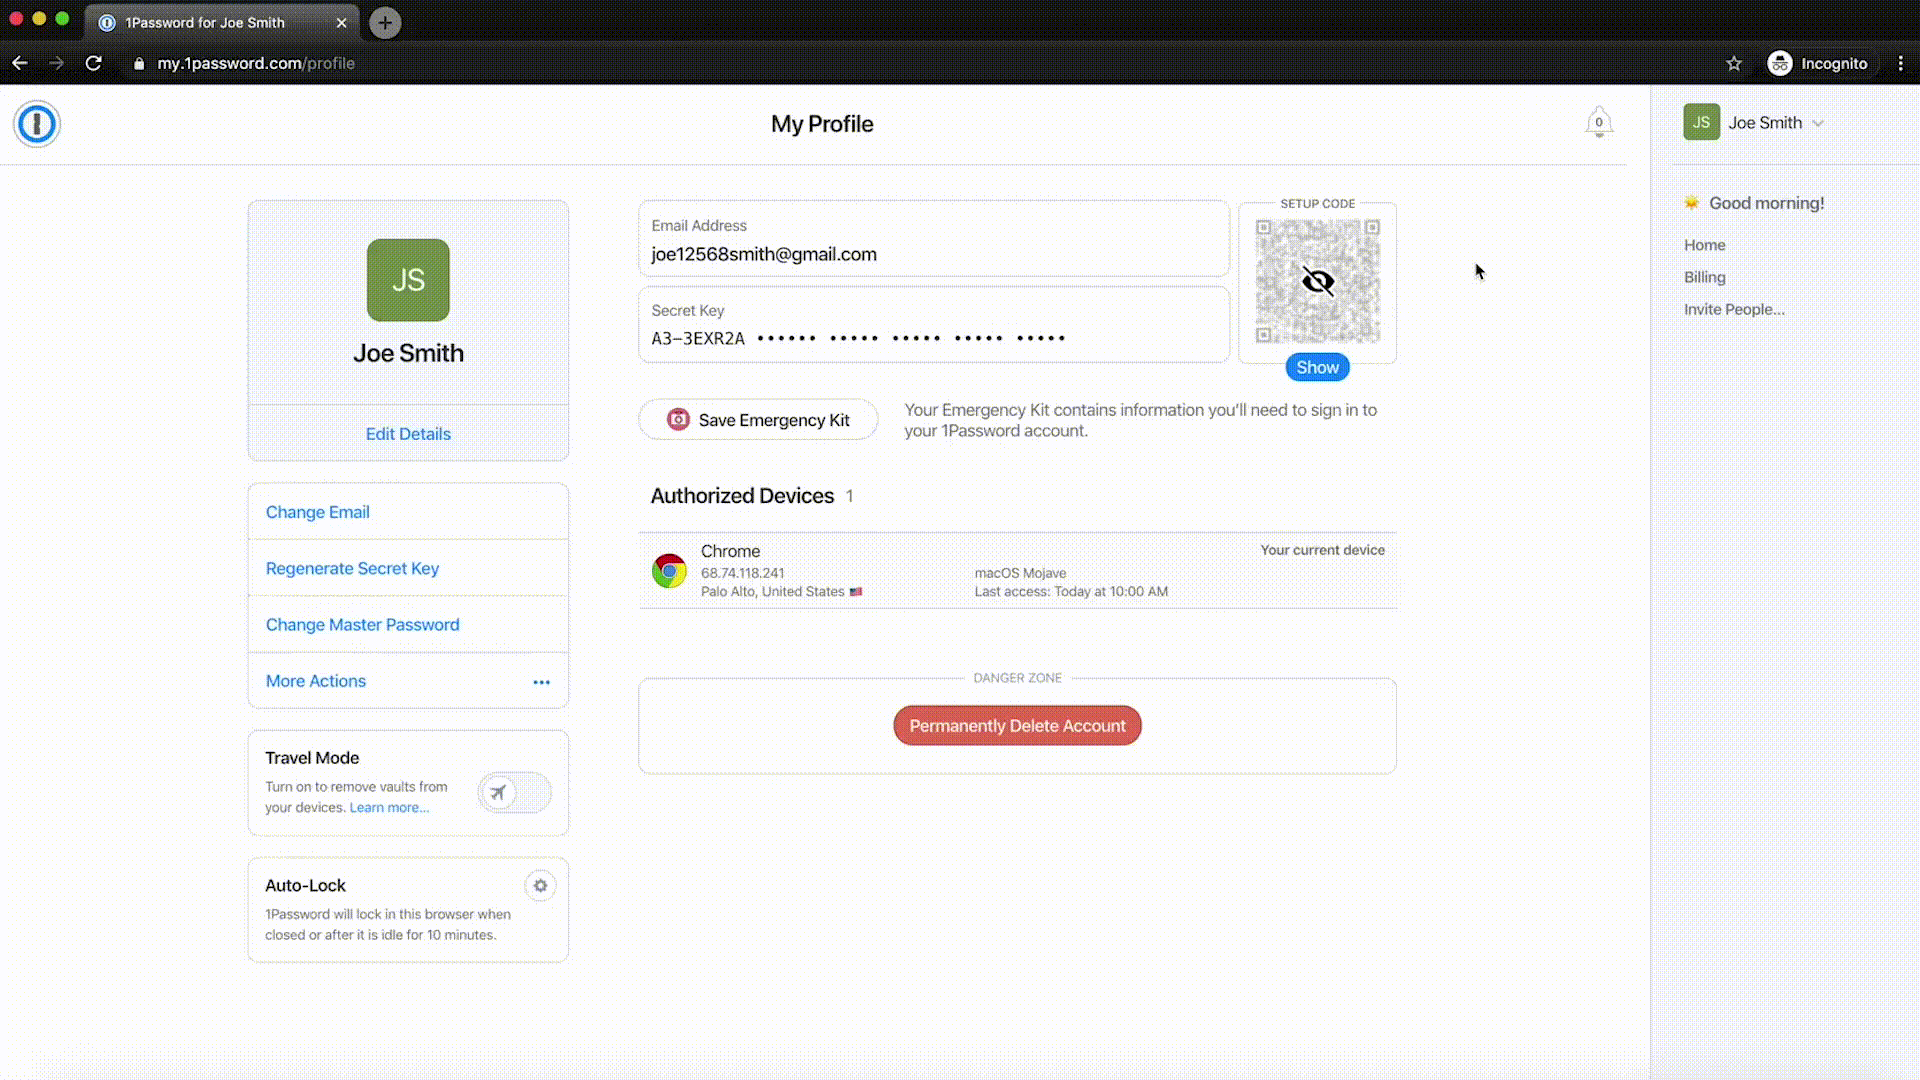Viewport: 1920px width, 1080px height.
Task: Open Chrome three-dot menu
Action: (1900, 63)
